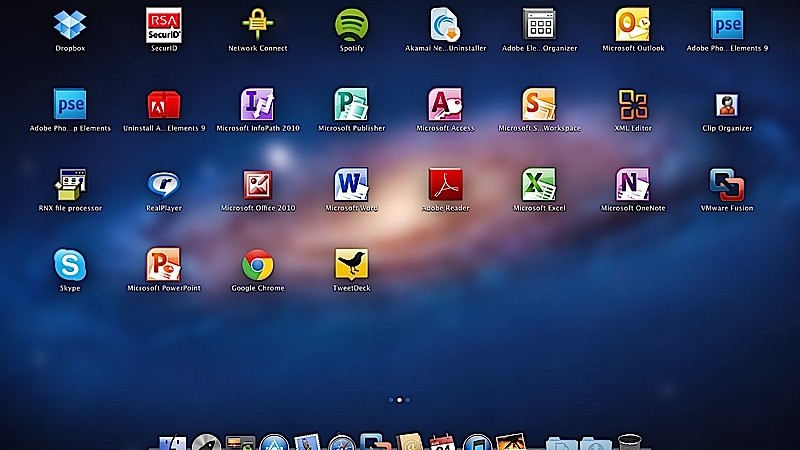
Task: Launch Adobe Reader
Action: pyautogui.click(x=445, y=184)
